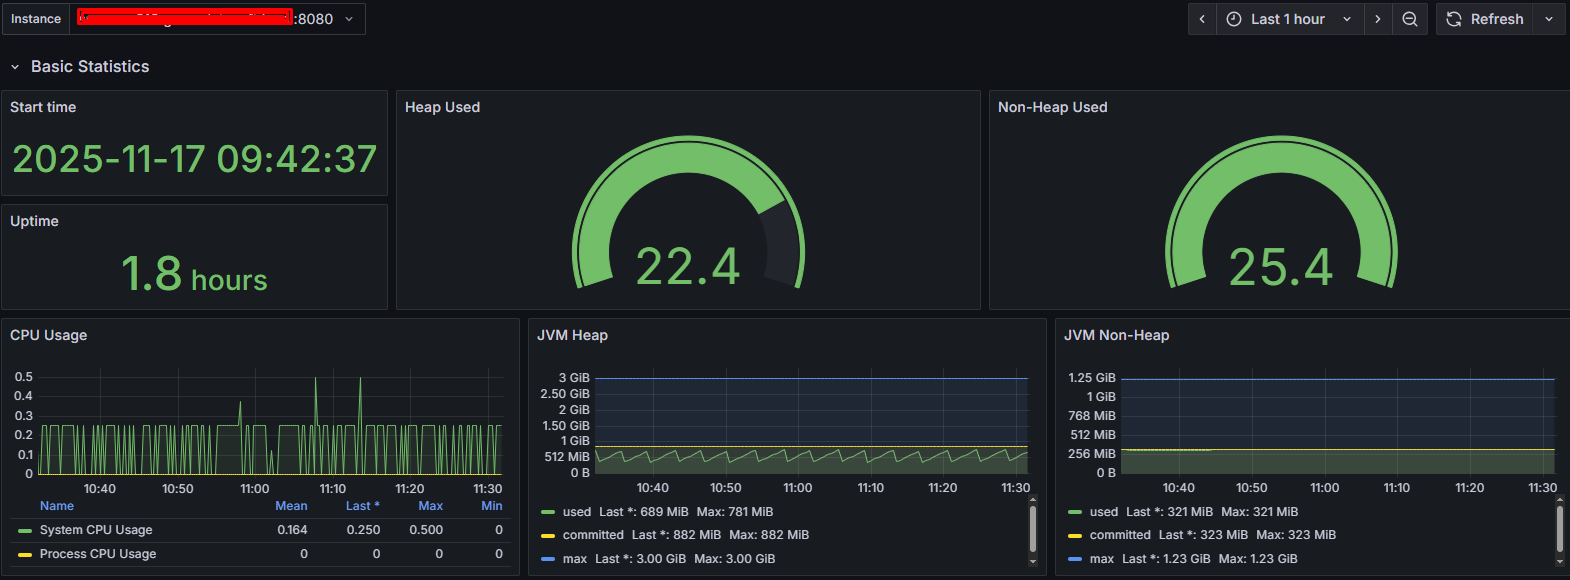Click the zoom out time range icon
Screen dimensions: 1570x580
coord(1409,19)
